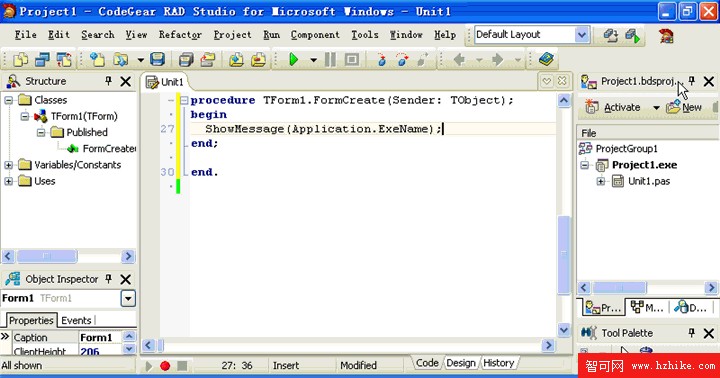Select the Unit1 editor tab

(x=165, y=82)
